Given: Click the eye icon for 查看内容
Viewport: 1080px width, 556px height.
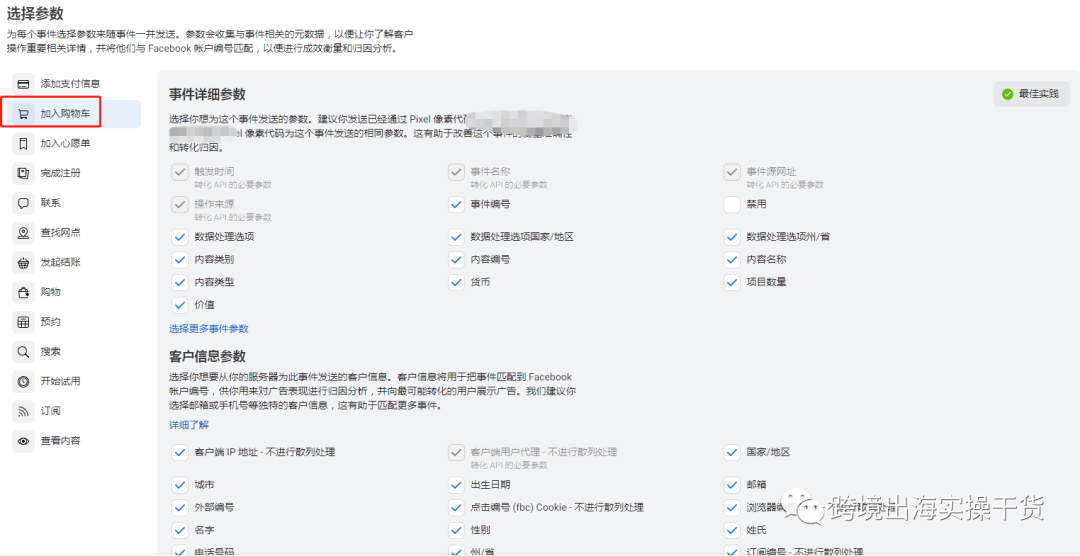Looking at the screenshot, I should click(x=23, y=441).
